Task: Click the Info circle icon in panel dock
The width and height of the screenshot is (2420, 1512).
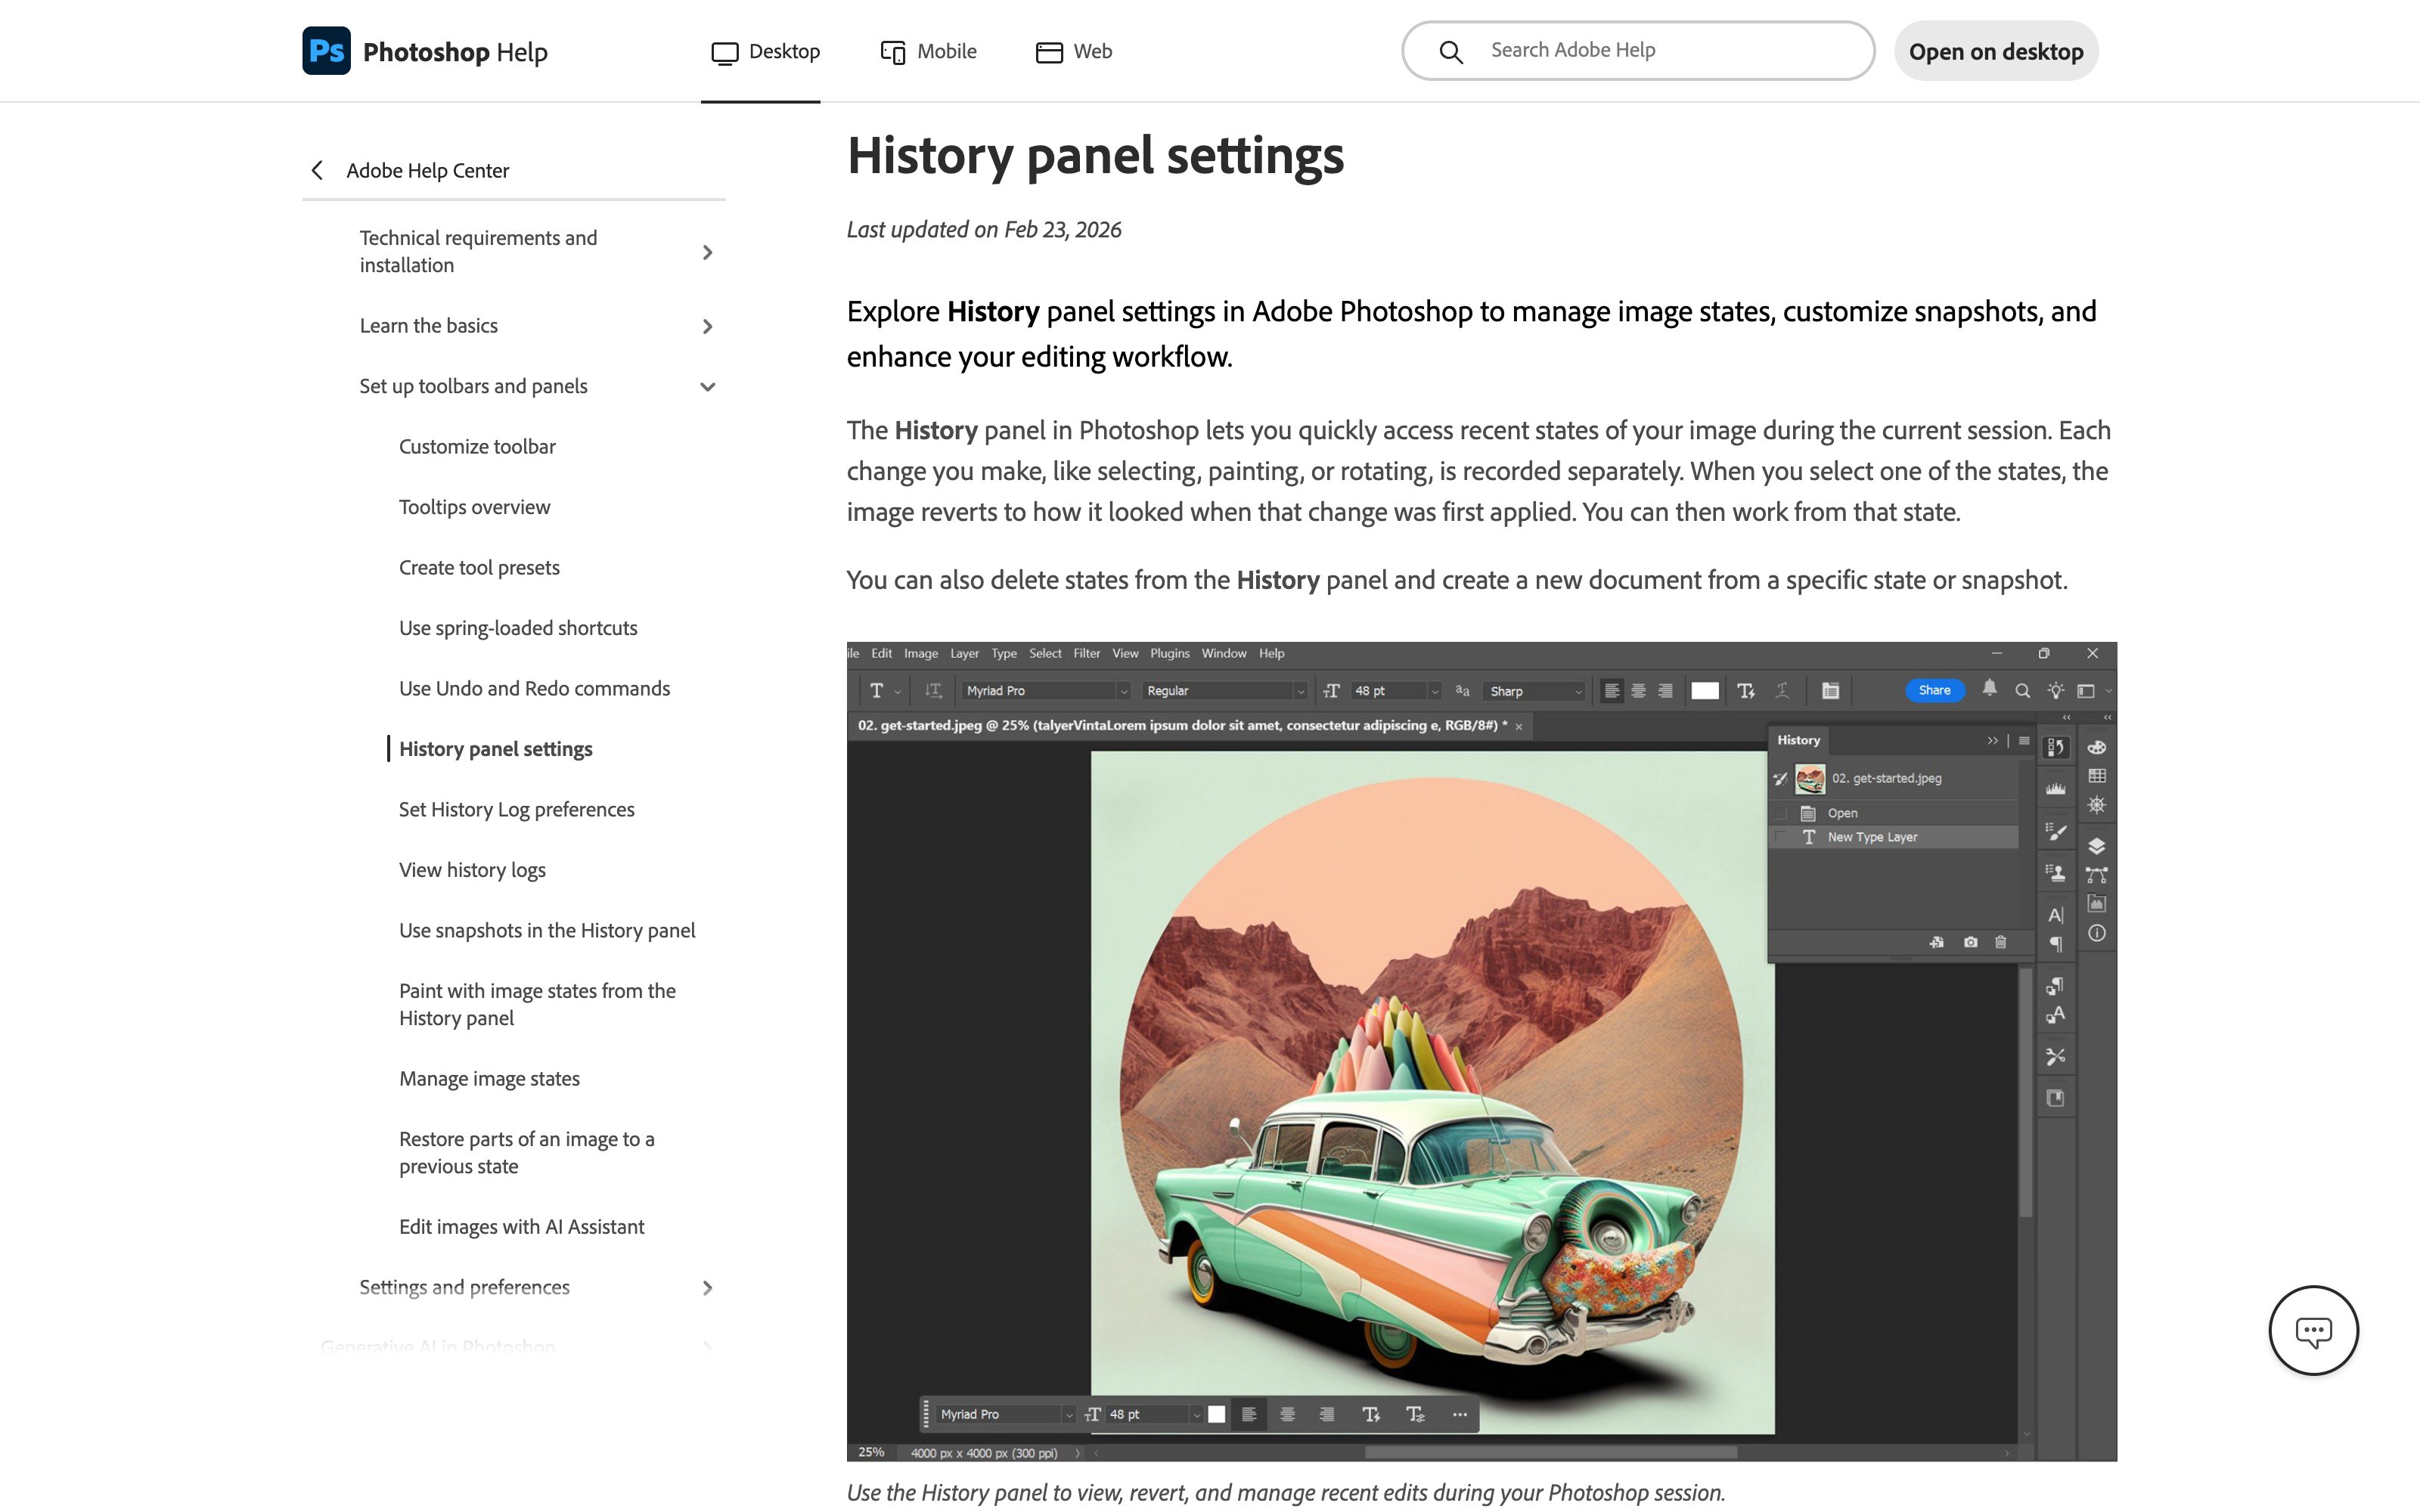Action: tap(2097, 933)
